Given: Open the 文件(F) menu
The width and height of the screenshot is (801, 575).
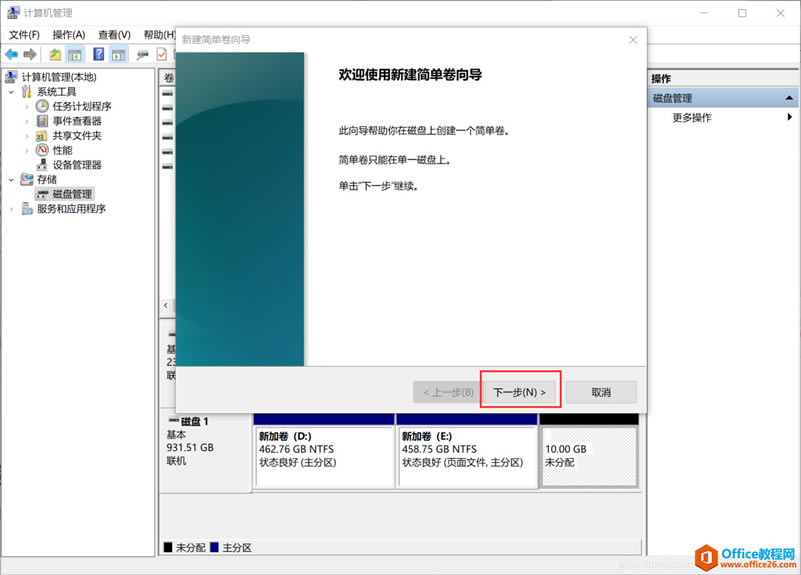Looking at the screenshot, I should [x=24, y=35].
